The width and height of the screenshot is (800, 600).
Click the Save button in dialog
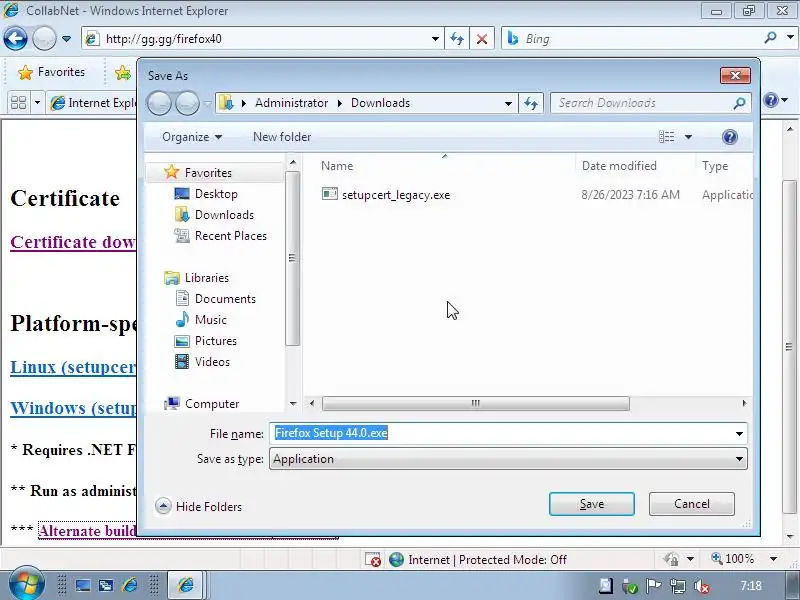pos(592,504)
